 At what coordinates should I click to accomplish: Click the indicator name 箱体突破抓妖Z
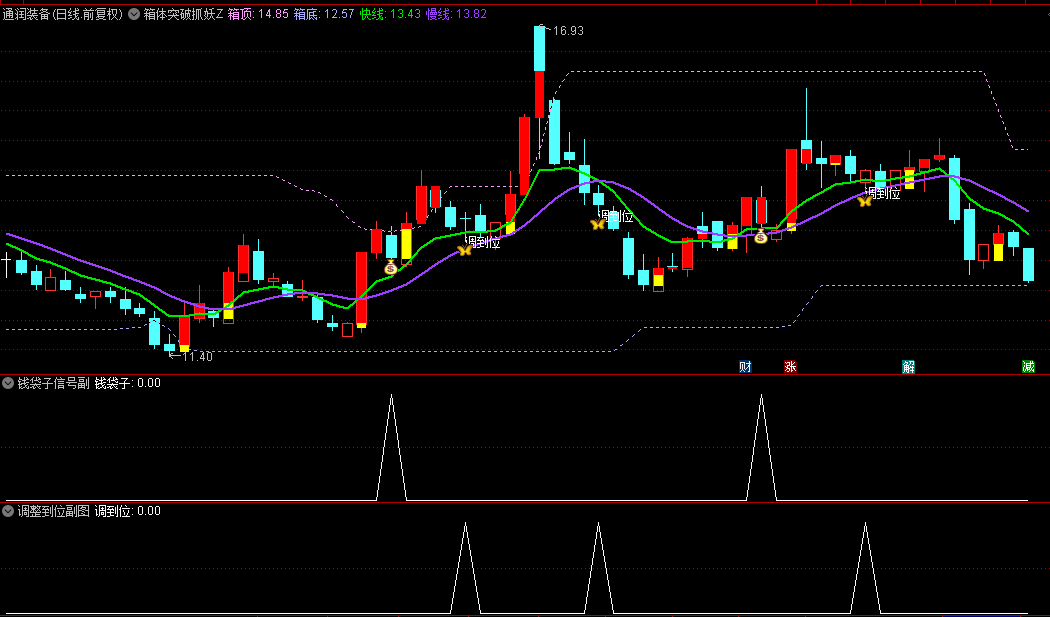point(183,14)
